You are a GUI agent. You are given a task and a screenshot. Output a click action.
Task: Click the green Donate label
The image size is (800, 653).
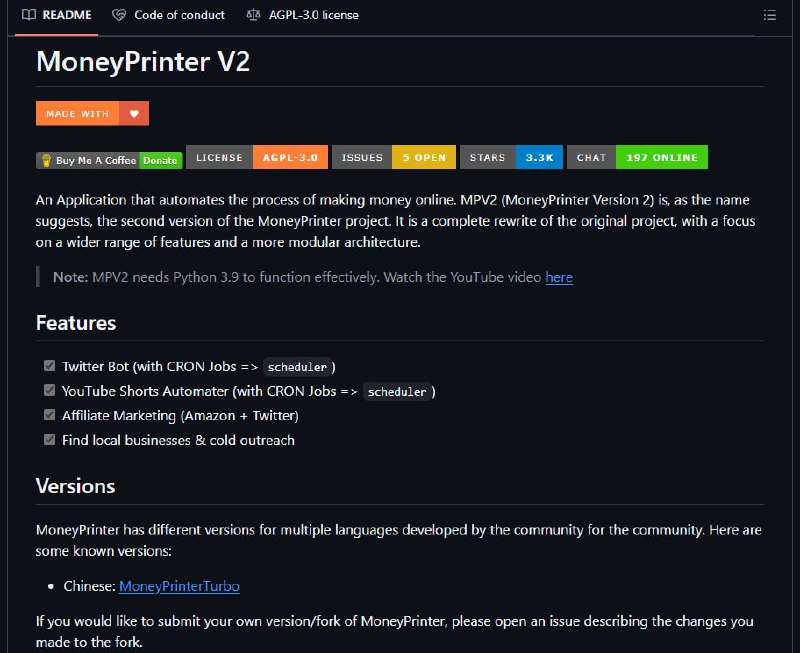click(160, 160)
